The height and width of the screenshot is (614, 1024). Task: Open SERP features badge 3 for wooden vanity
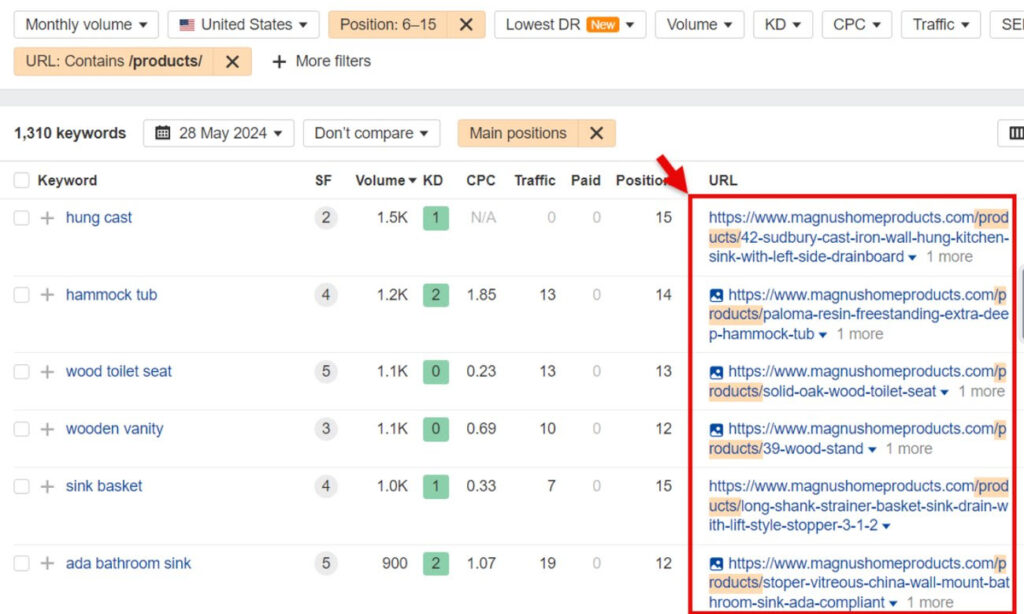pyautogui.click(x=325, y=429)
